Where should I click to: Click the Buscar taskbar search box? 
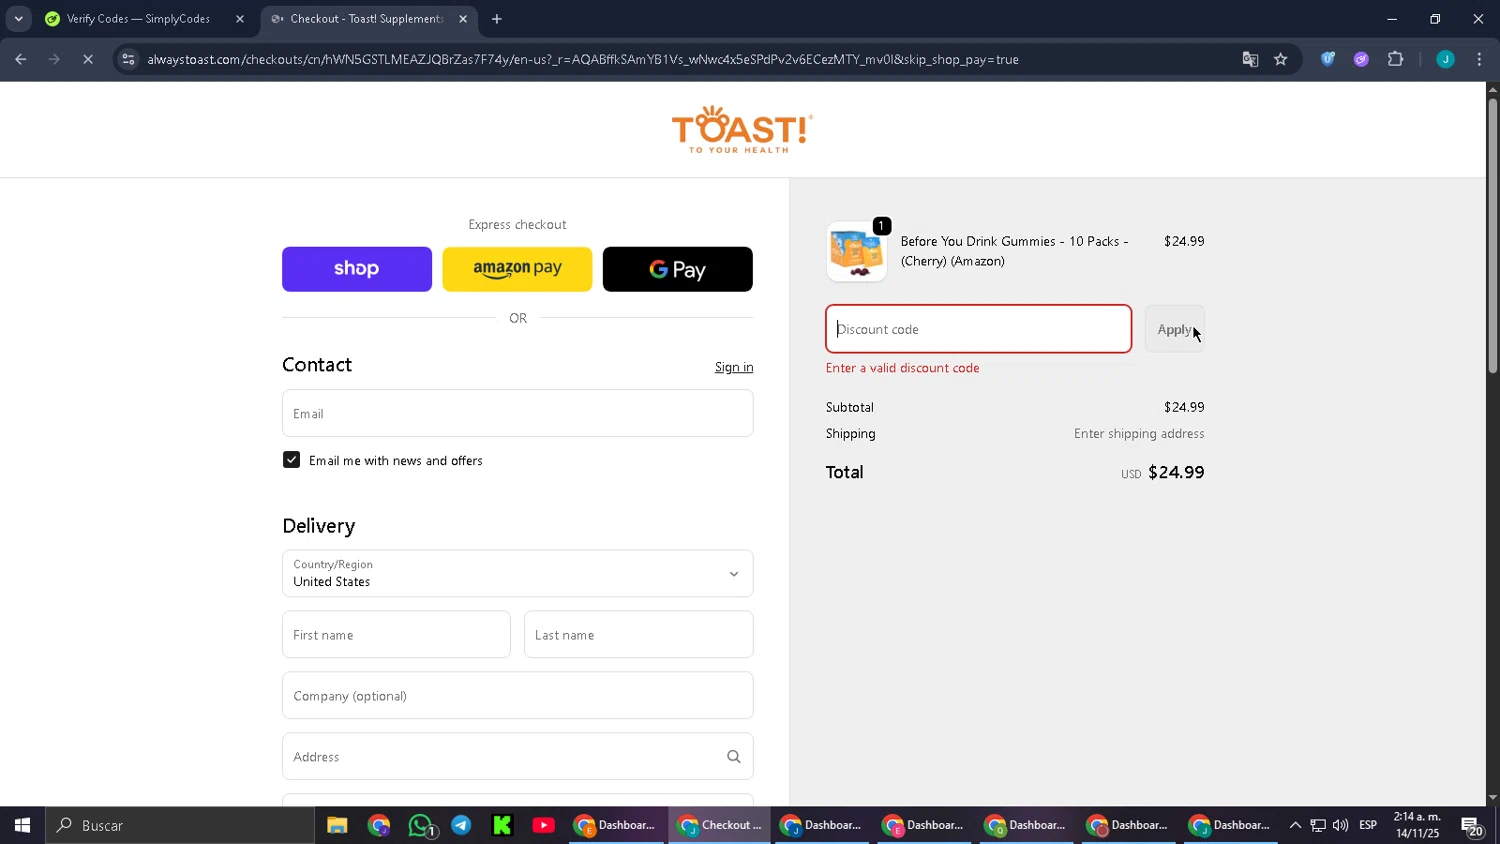pyautogui.click(x=181, y=825)
